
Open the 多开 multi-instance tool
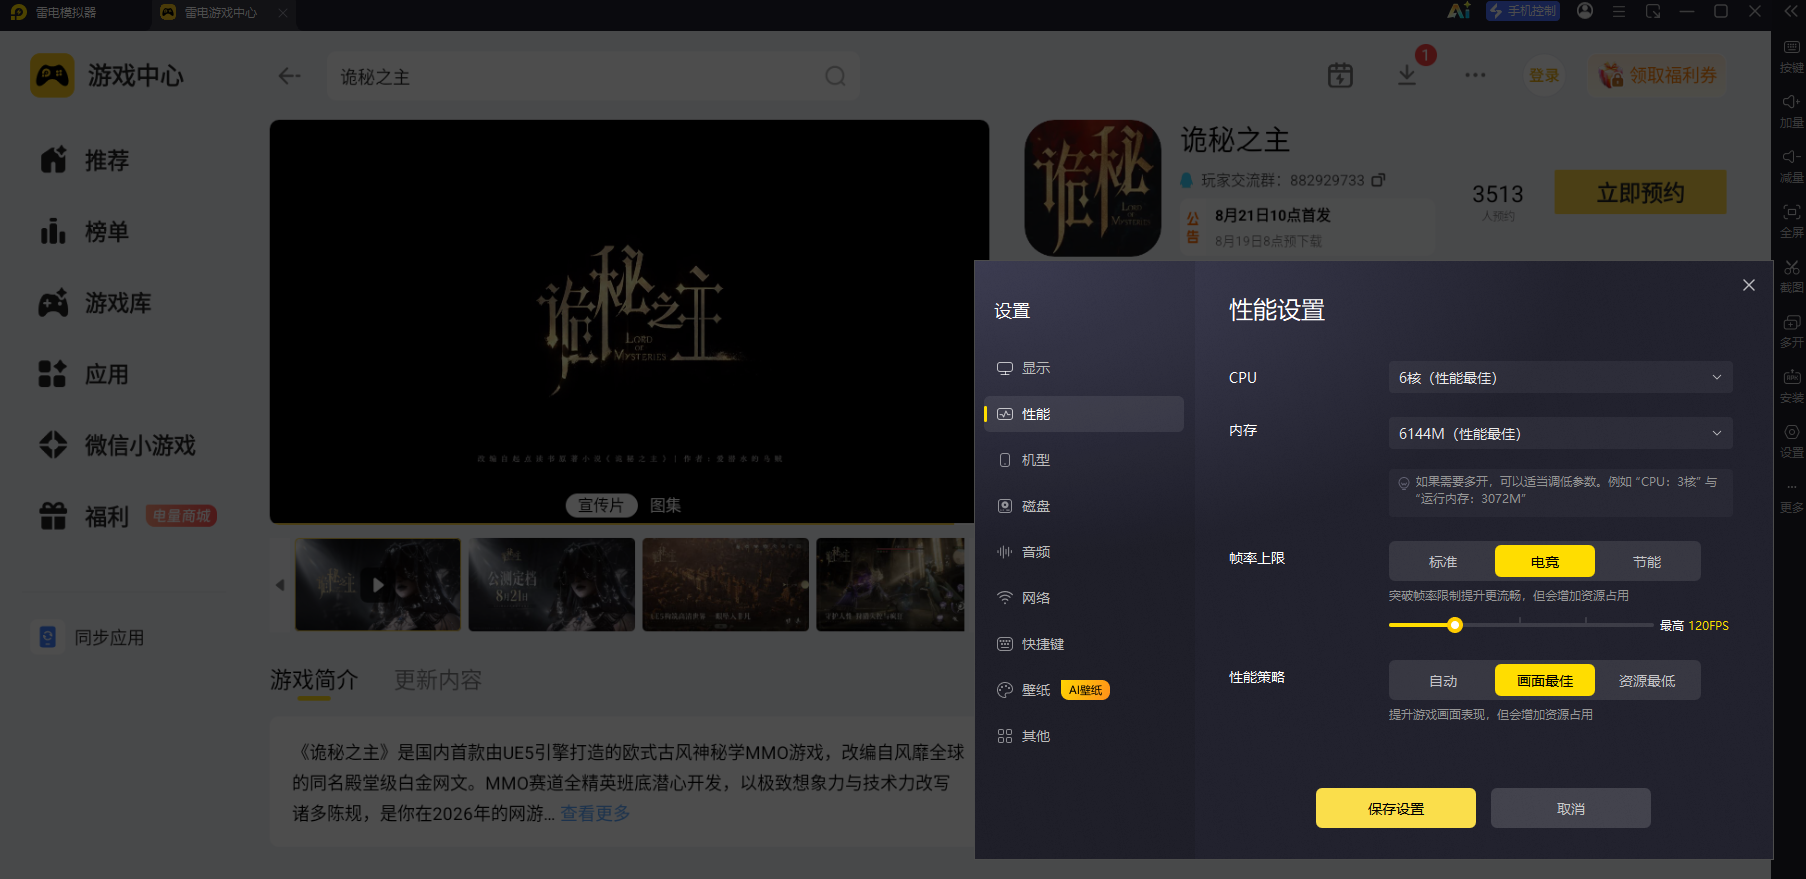click(x=1791, y=330)
